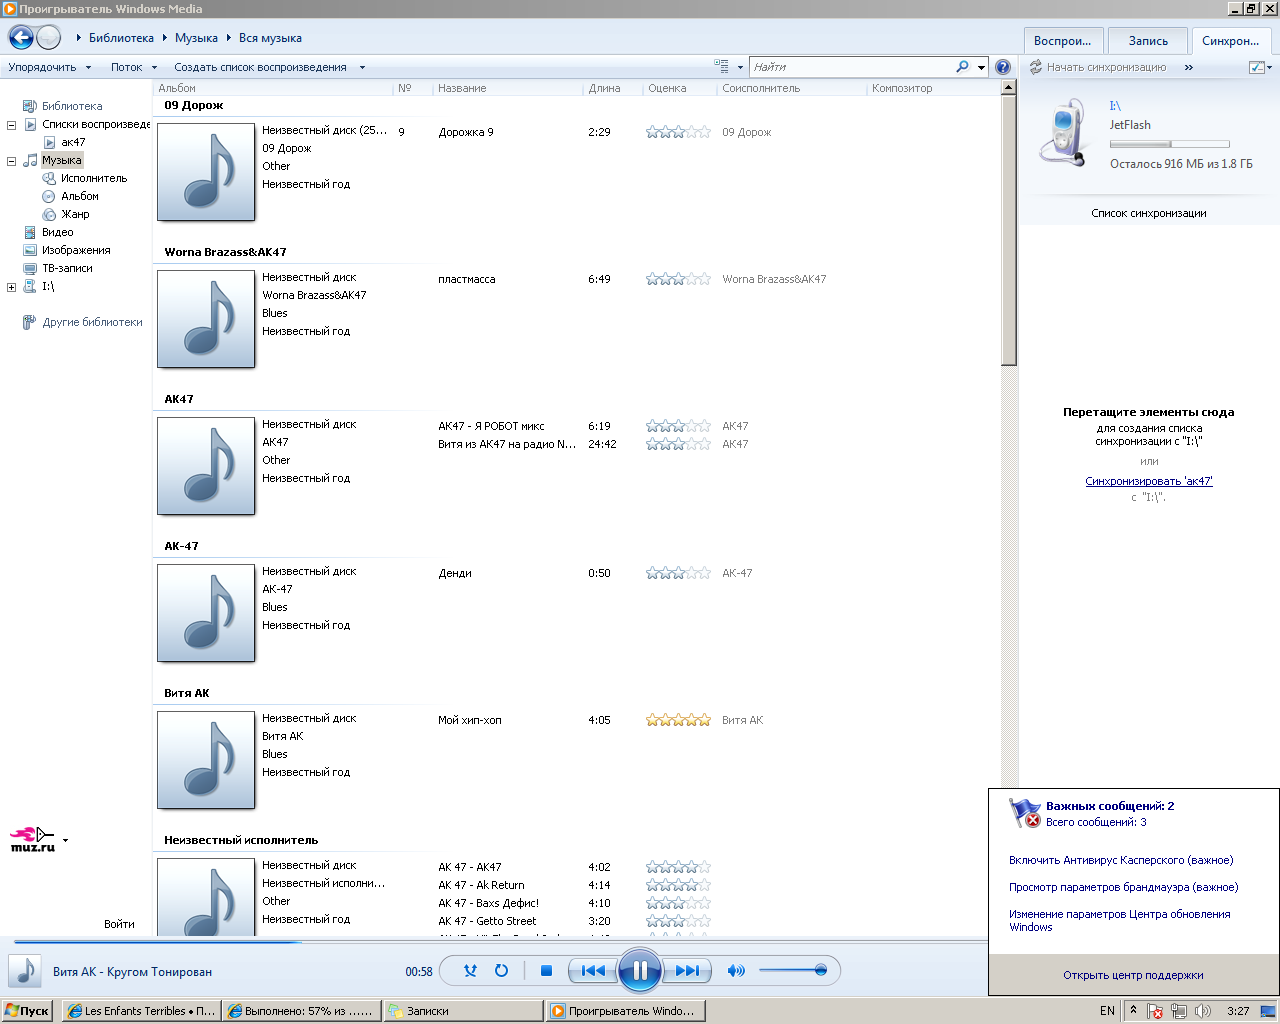
Task: Mute the player volume
Action: click(736, 970)
